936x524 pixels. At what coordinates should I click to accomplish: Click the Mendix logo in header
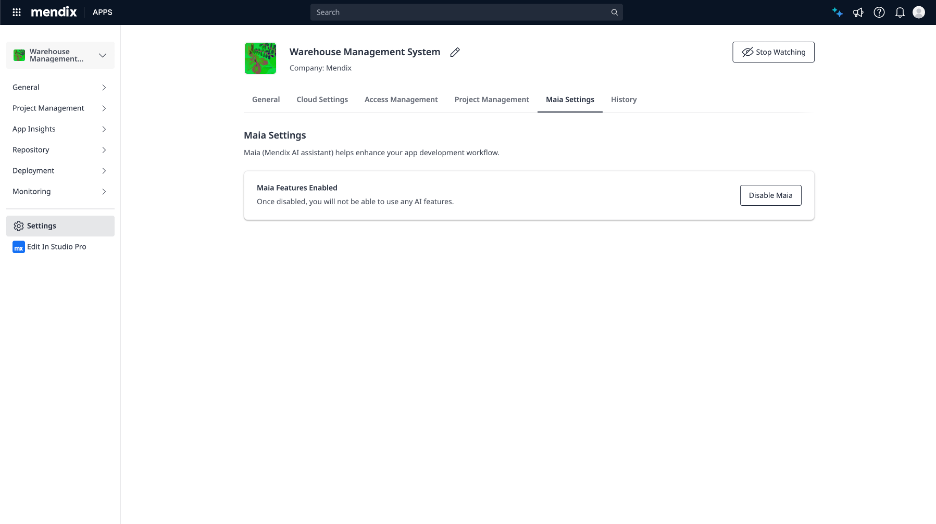coord(53,12)
